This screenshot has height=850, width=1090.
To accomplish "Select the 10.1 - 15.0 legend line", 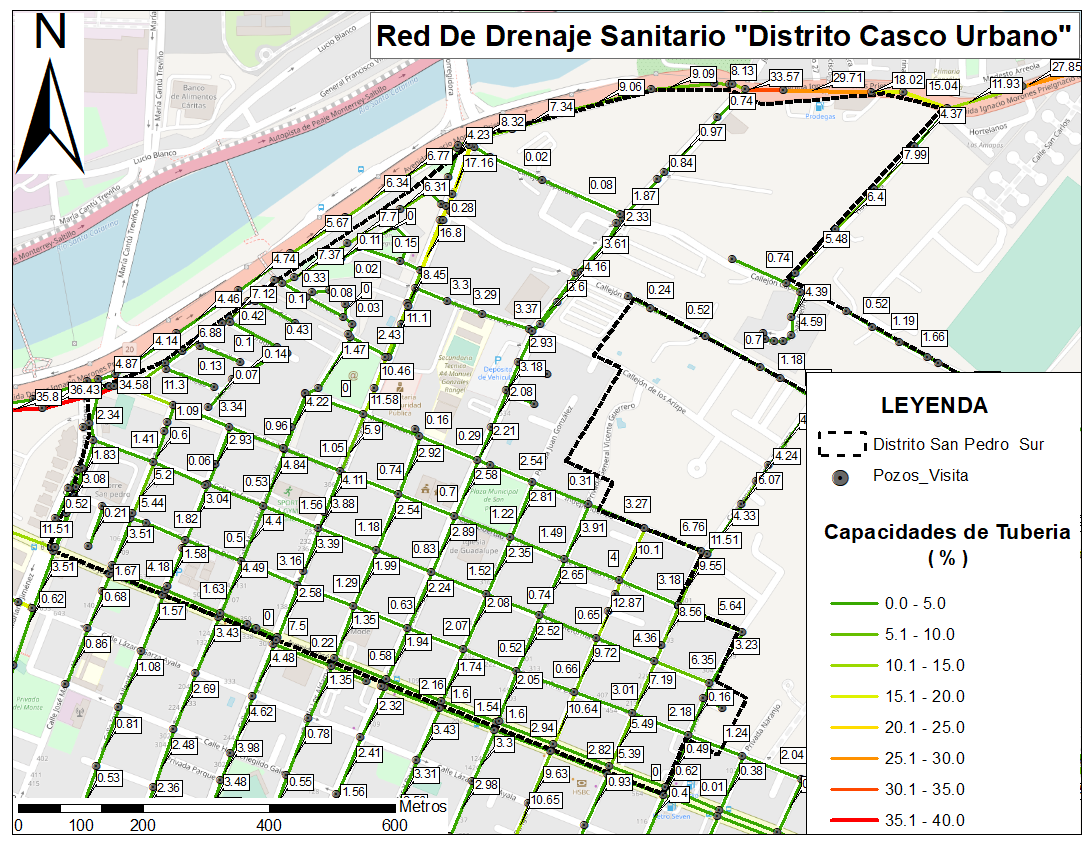I will coord(854,666).
